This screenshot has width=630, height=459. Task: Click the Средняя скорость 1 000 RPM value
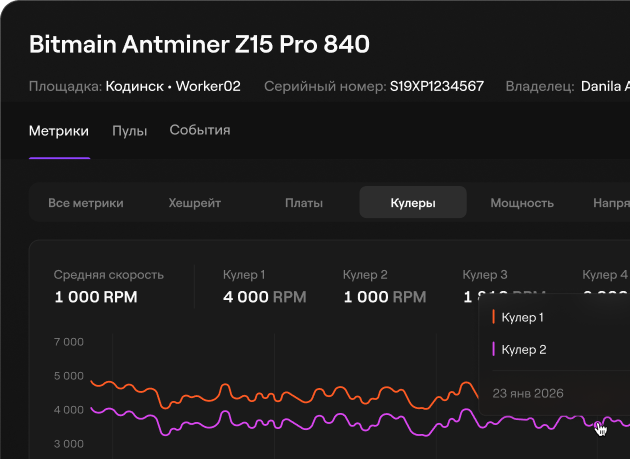click(x=96, y=297)
